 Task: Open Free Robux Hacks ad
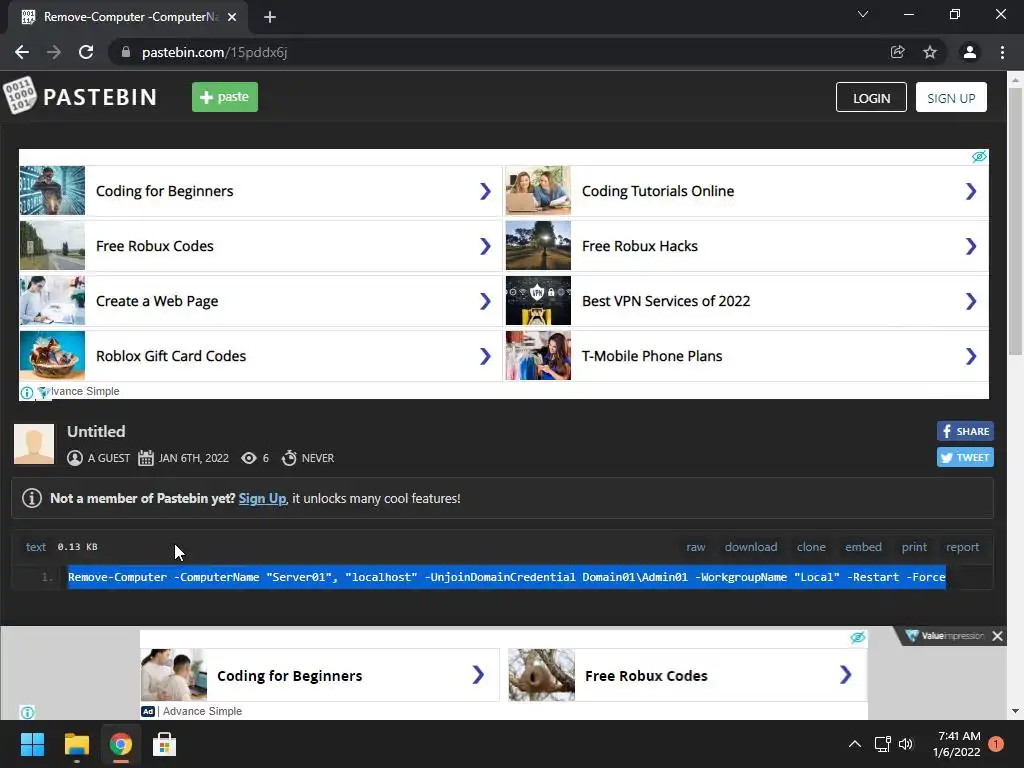[746, 246]
